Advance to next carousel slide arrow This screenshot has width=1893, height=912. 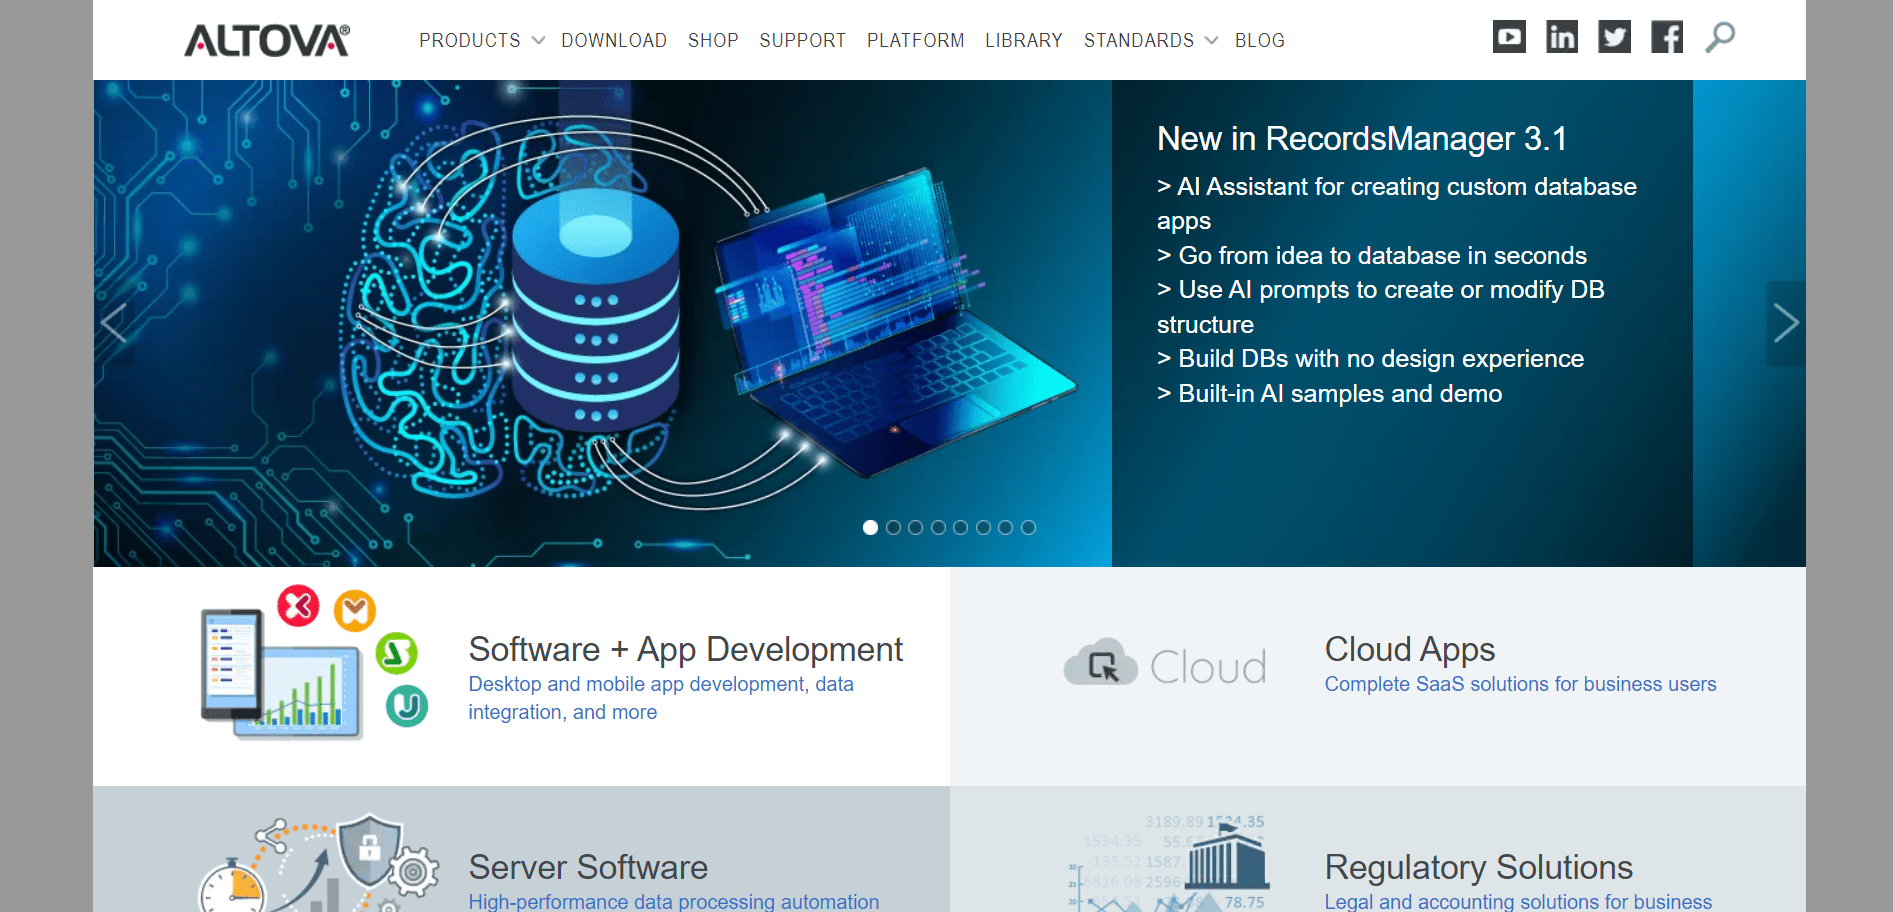click(1786, 323)
